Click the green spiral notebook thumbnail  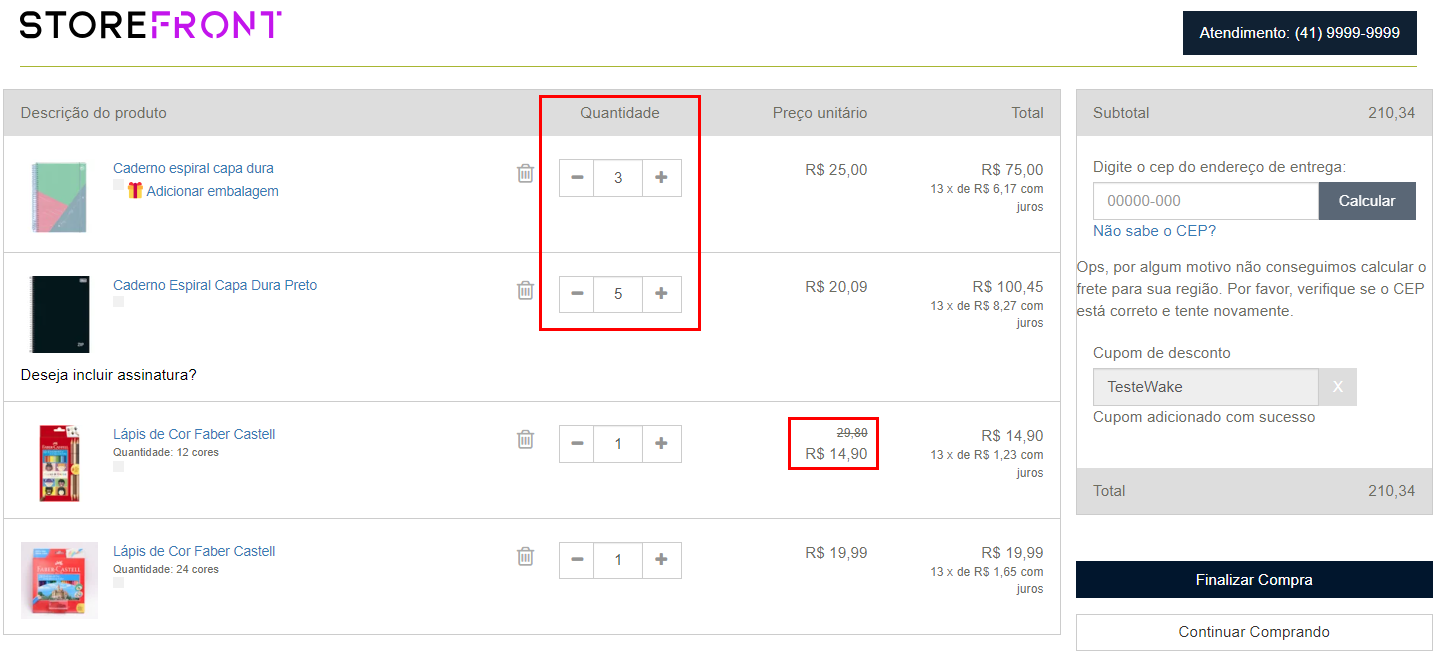58,197
